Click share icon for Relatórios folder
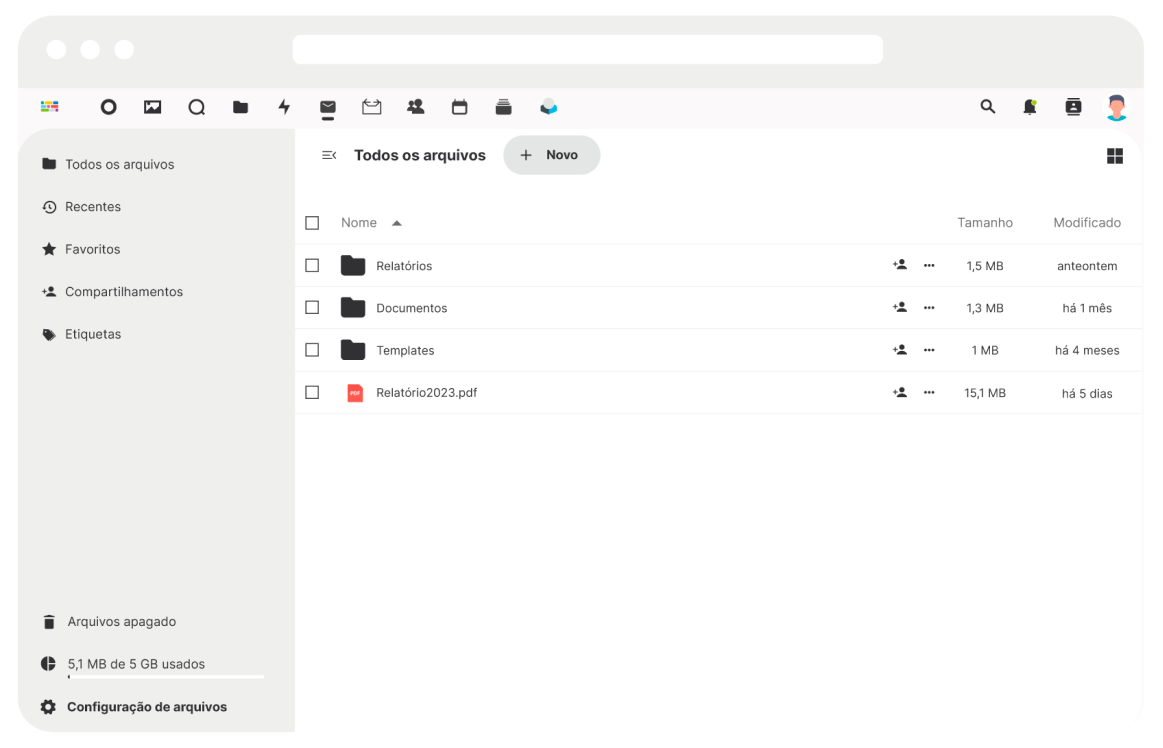 tap(900, 265)
